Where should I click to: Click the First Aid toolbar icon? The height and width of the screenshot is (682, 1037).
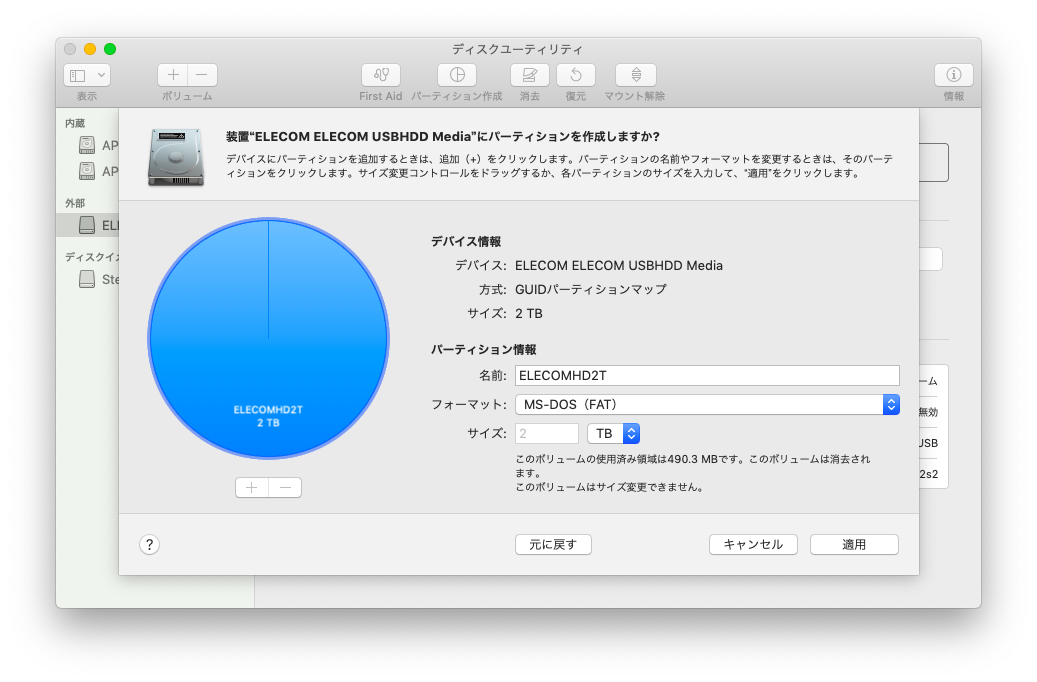(380, 75)
